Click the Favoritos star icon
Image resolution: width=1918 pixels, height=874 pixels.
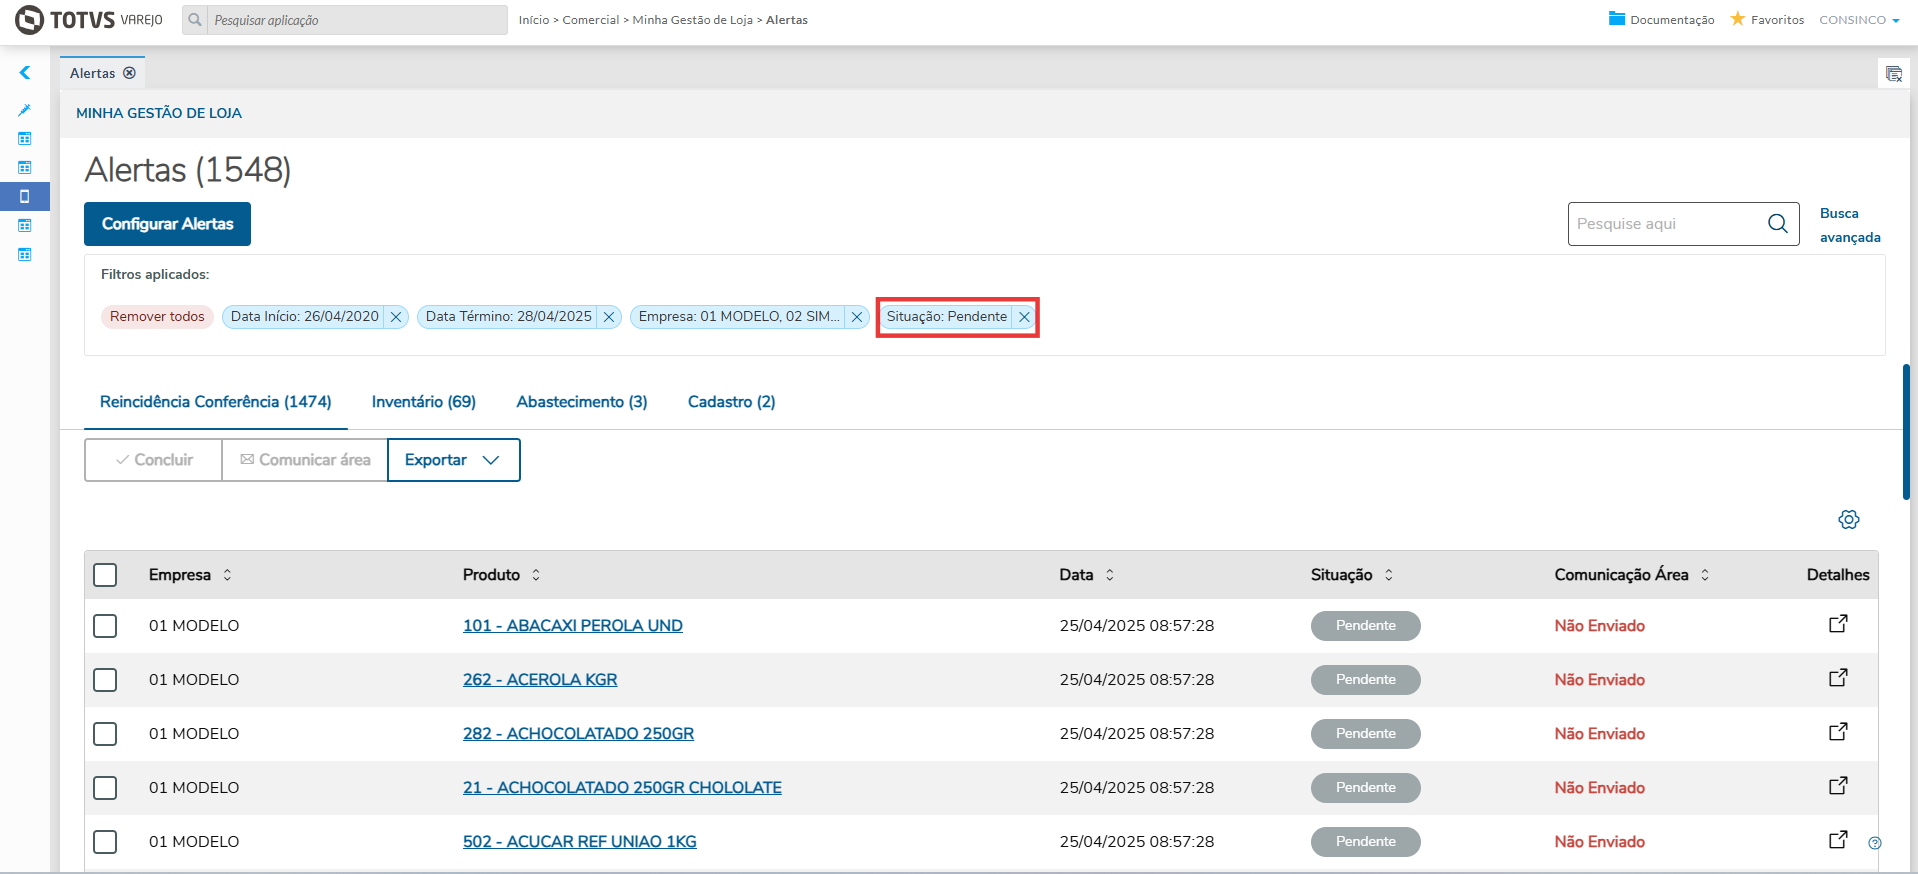tap(1738, 18)
